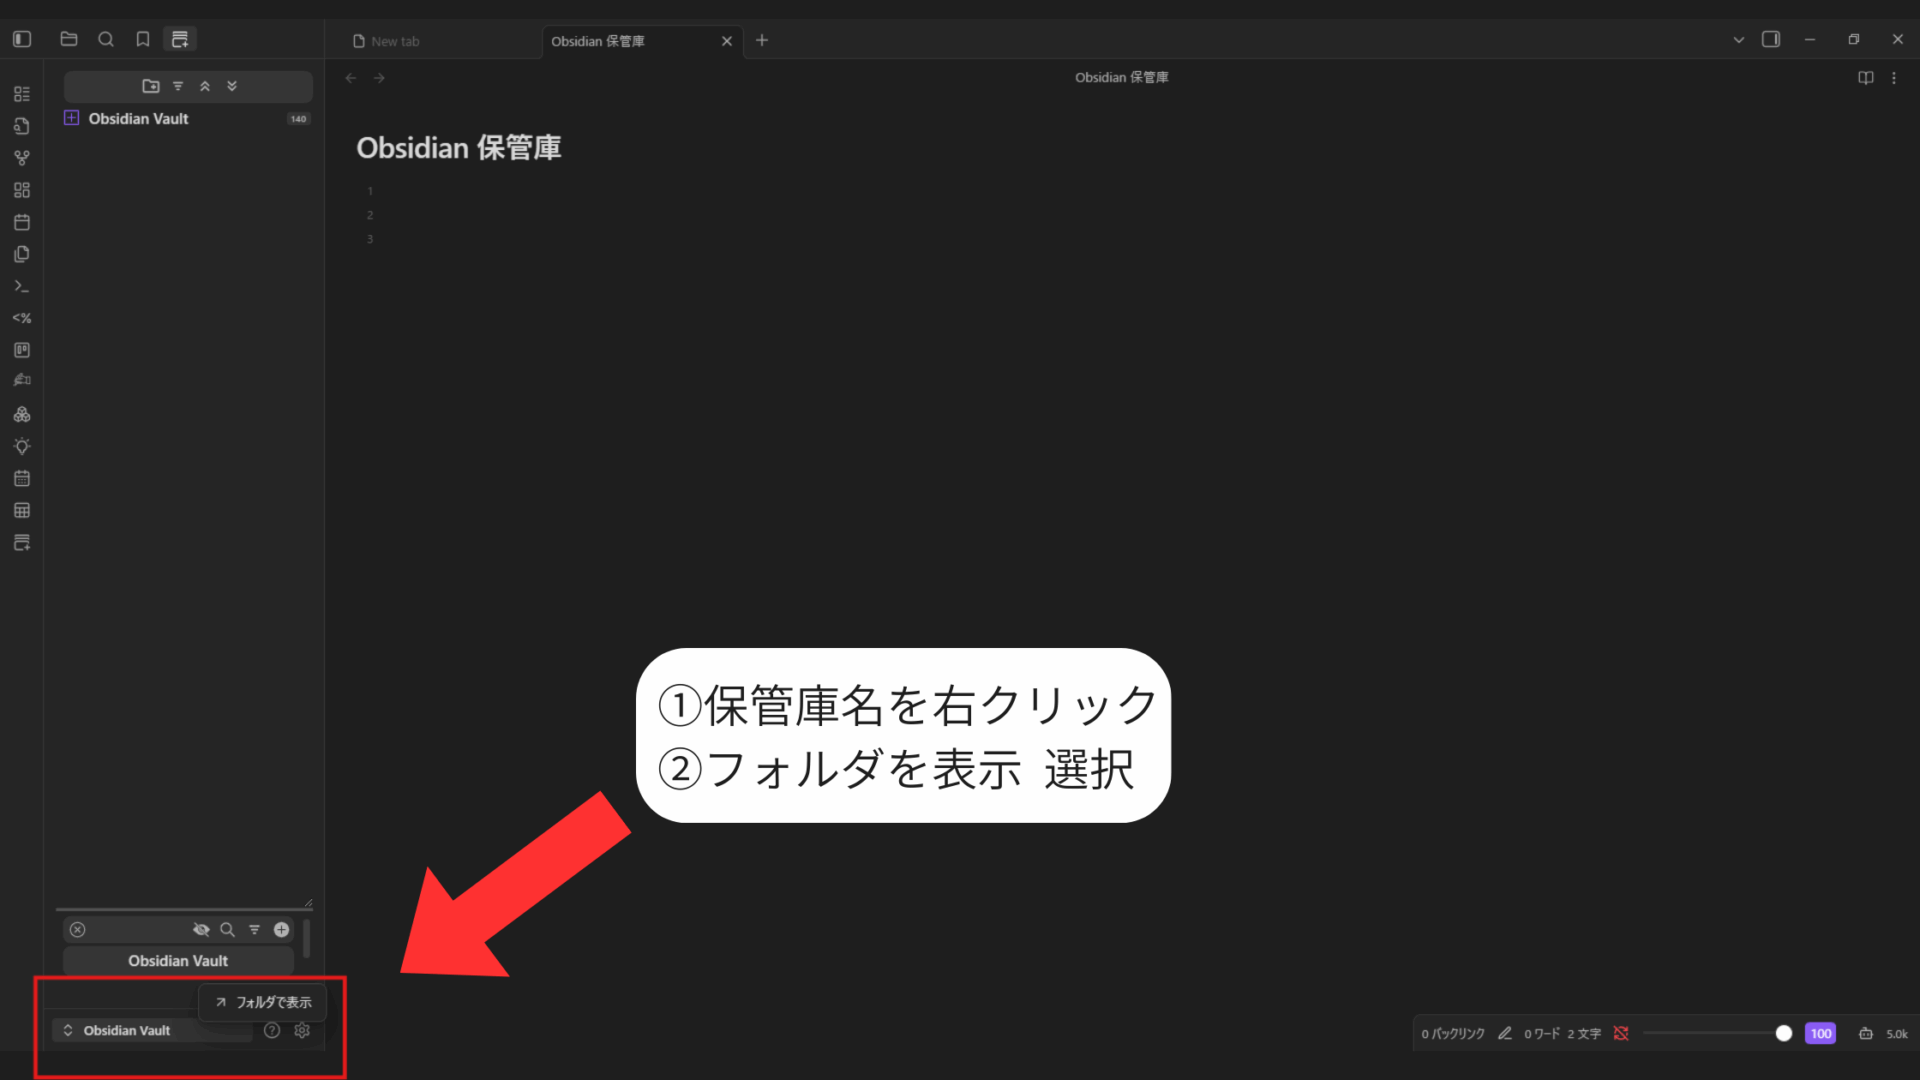Toggle reading view book icon
The height and width of the screenshot is (1080, 1920).
(x=1865, y=78)
